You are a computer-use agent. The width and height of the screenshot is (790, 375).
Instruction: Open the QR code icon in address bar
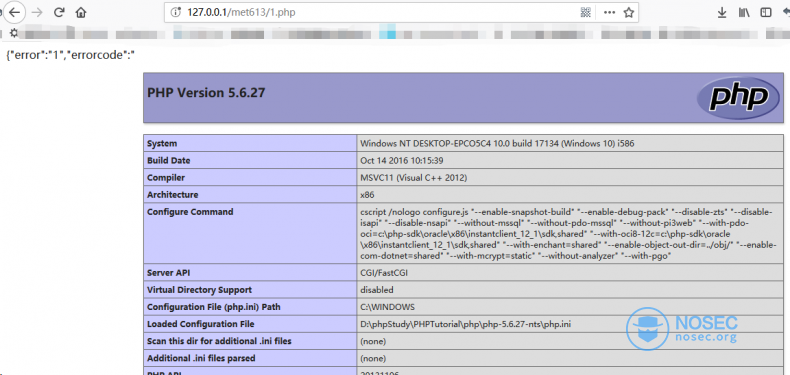point(585,13)
